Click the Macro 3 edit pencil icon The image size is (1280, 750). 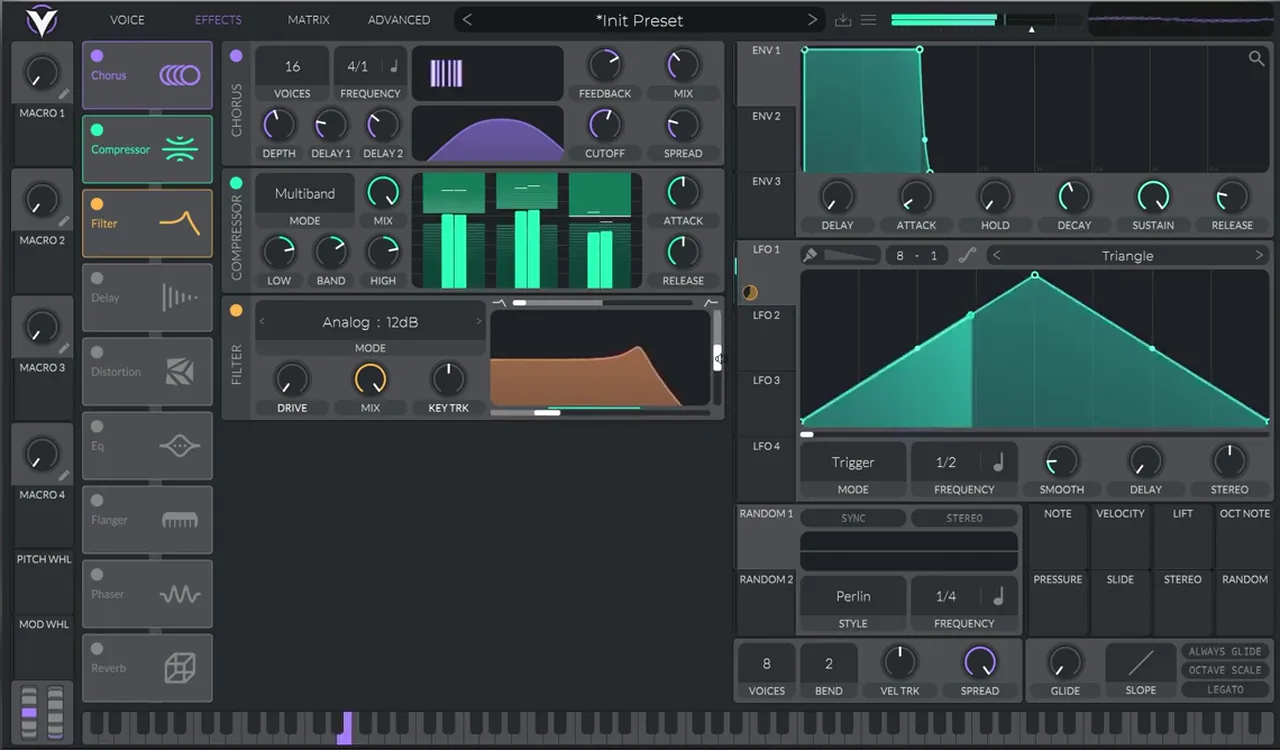64,348
